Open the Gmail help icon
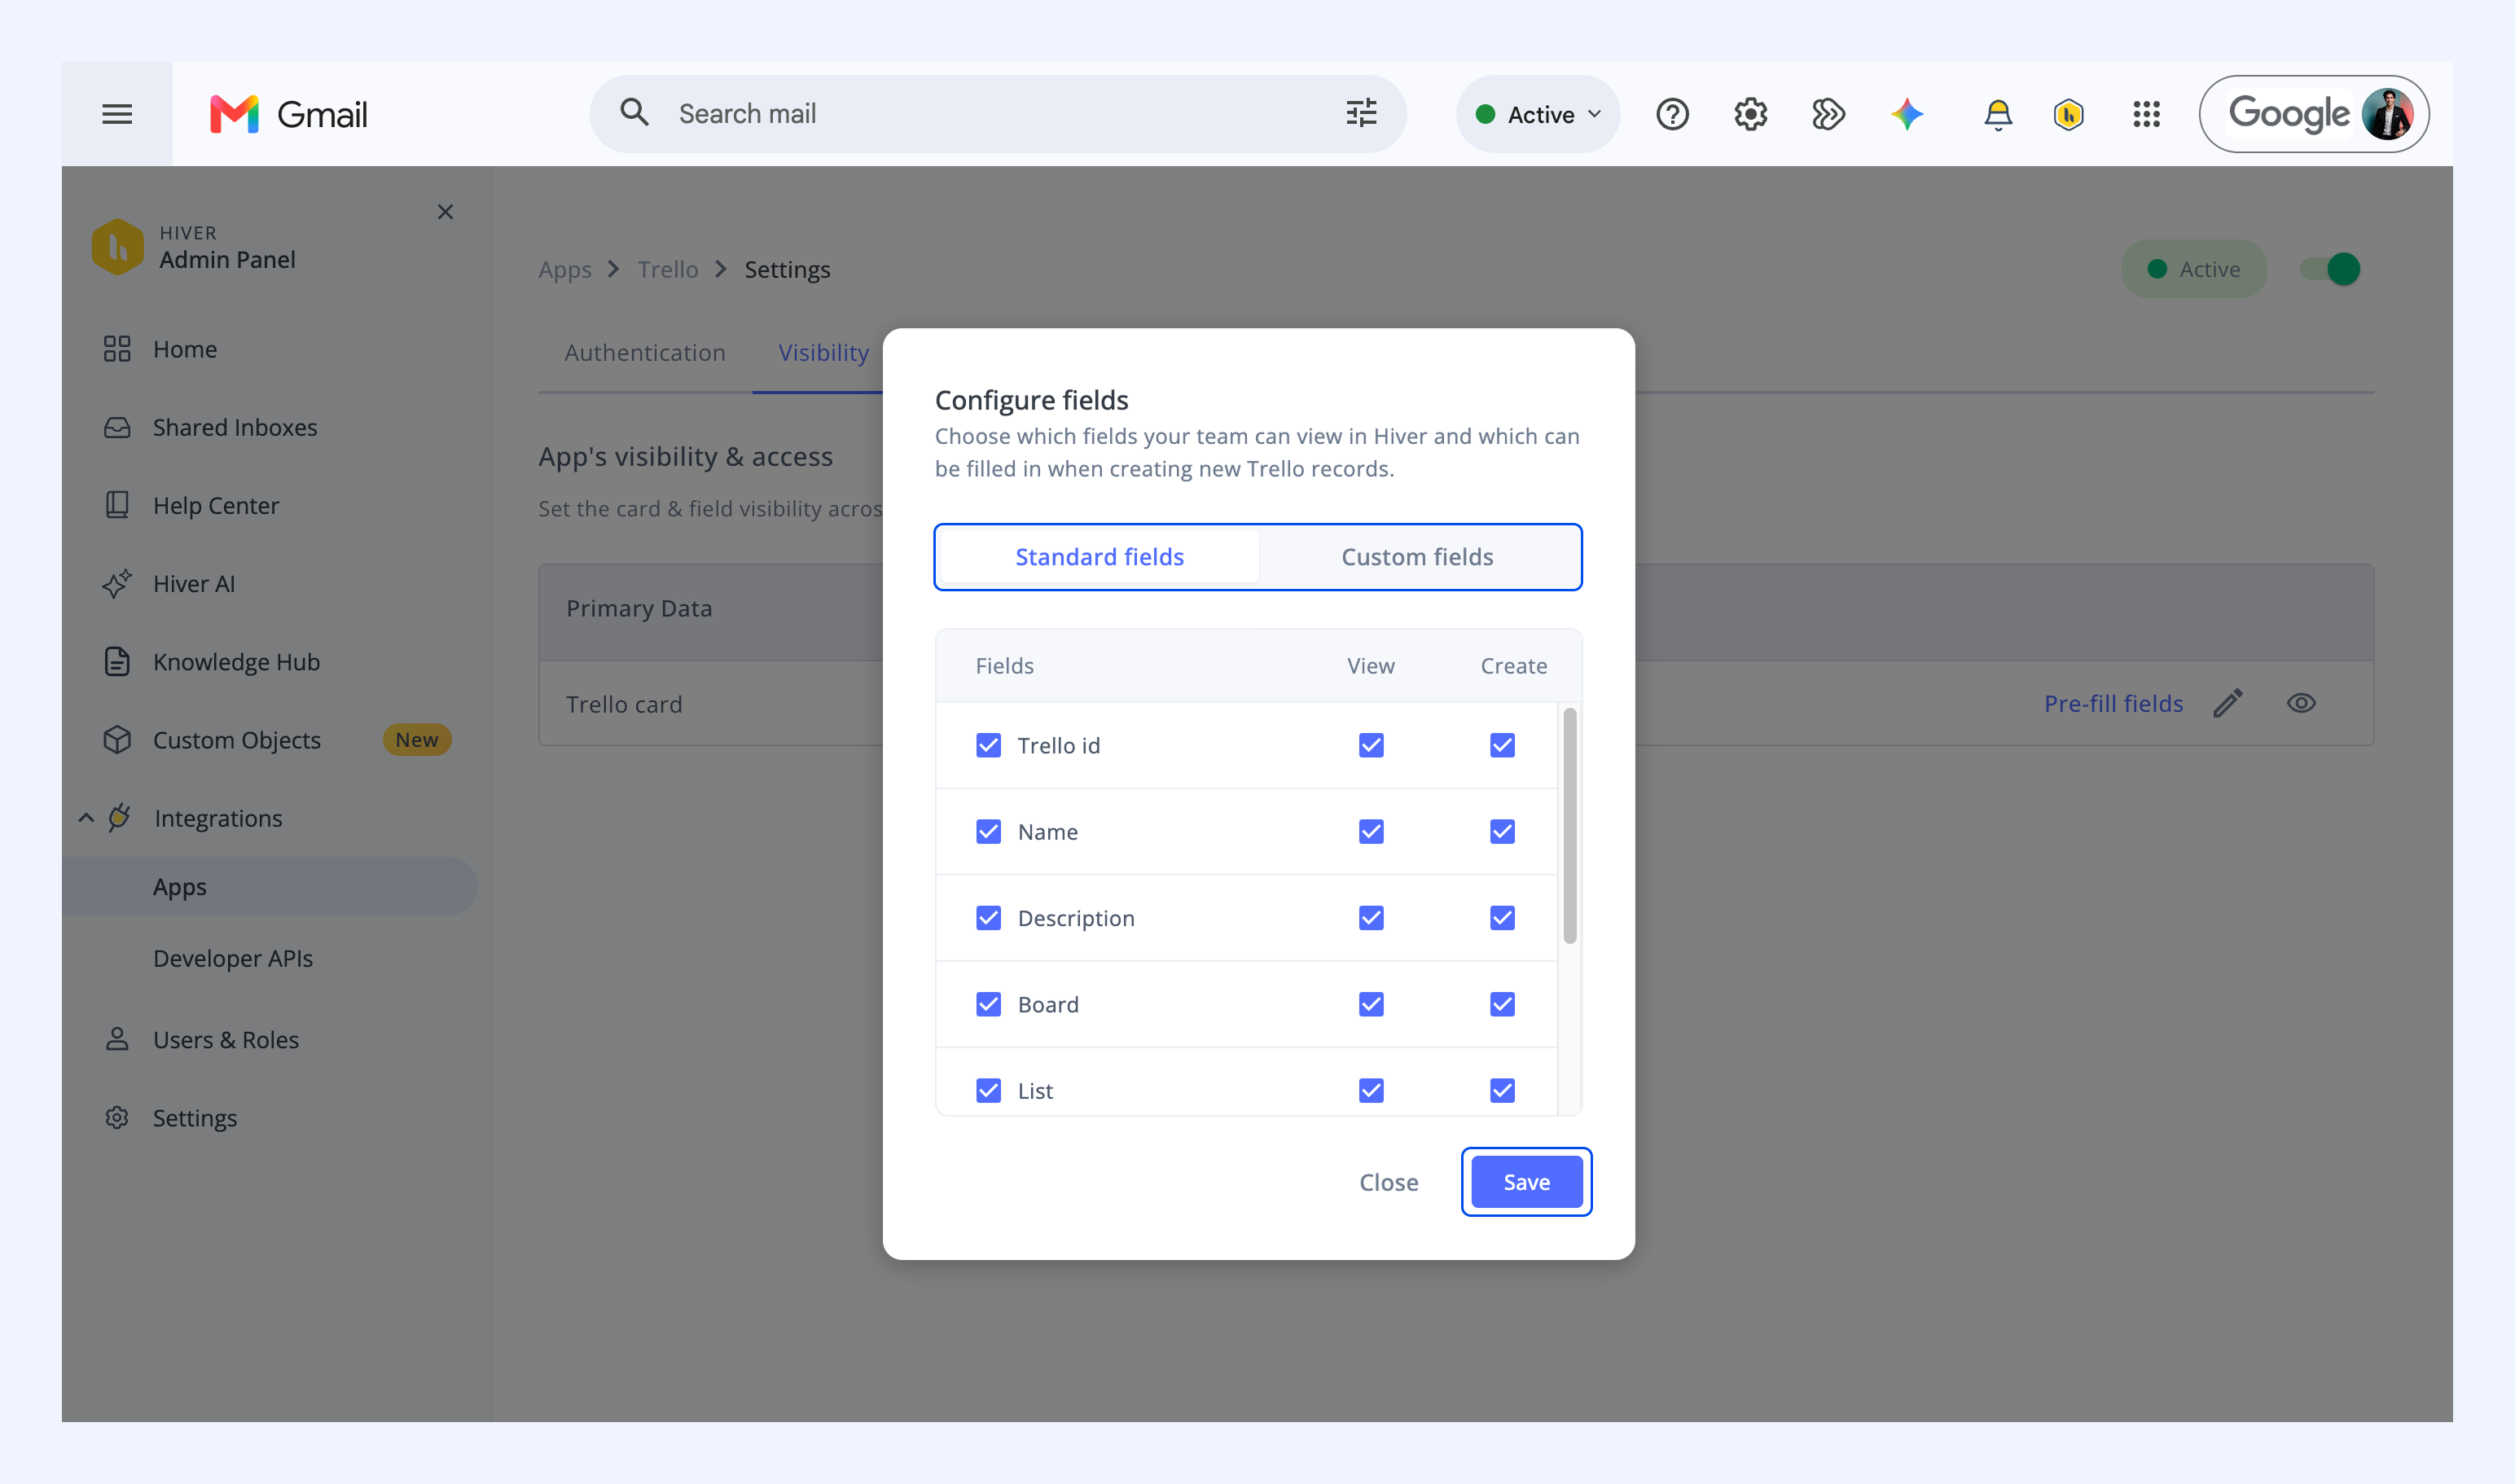This screenshot has width=2515, height=1484. coord(1672,114)
